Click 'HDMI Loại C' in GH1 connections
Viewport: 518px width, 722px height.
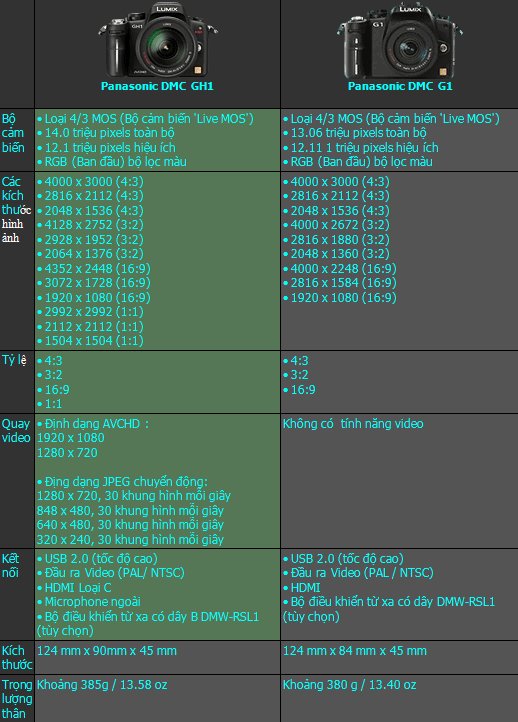(74, 588)
